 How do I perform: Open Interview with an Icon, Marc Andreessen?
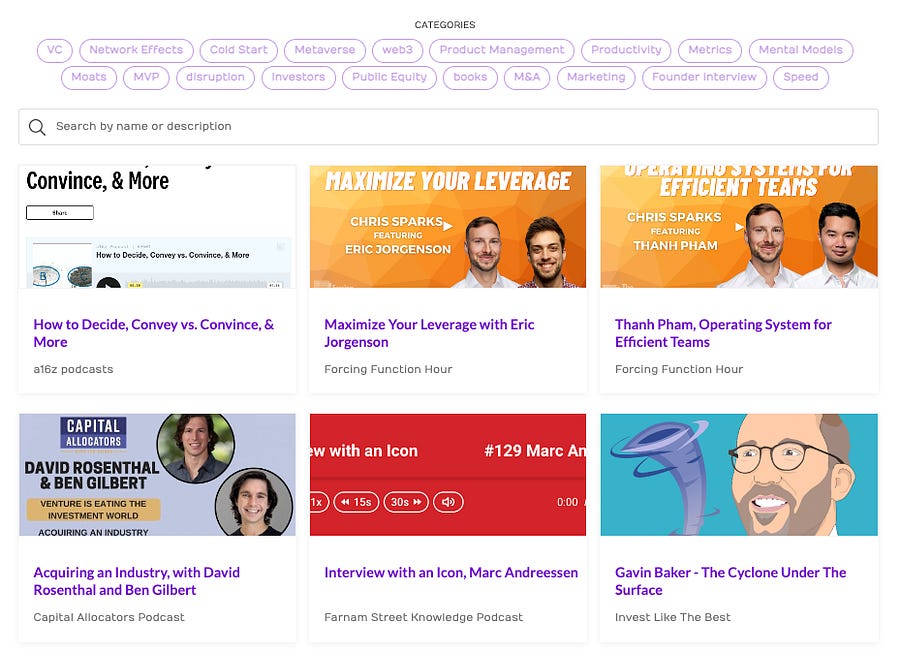tap(451, 572)
